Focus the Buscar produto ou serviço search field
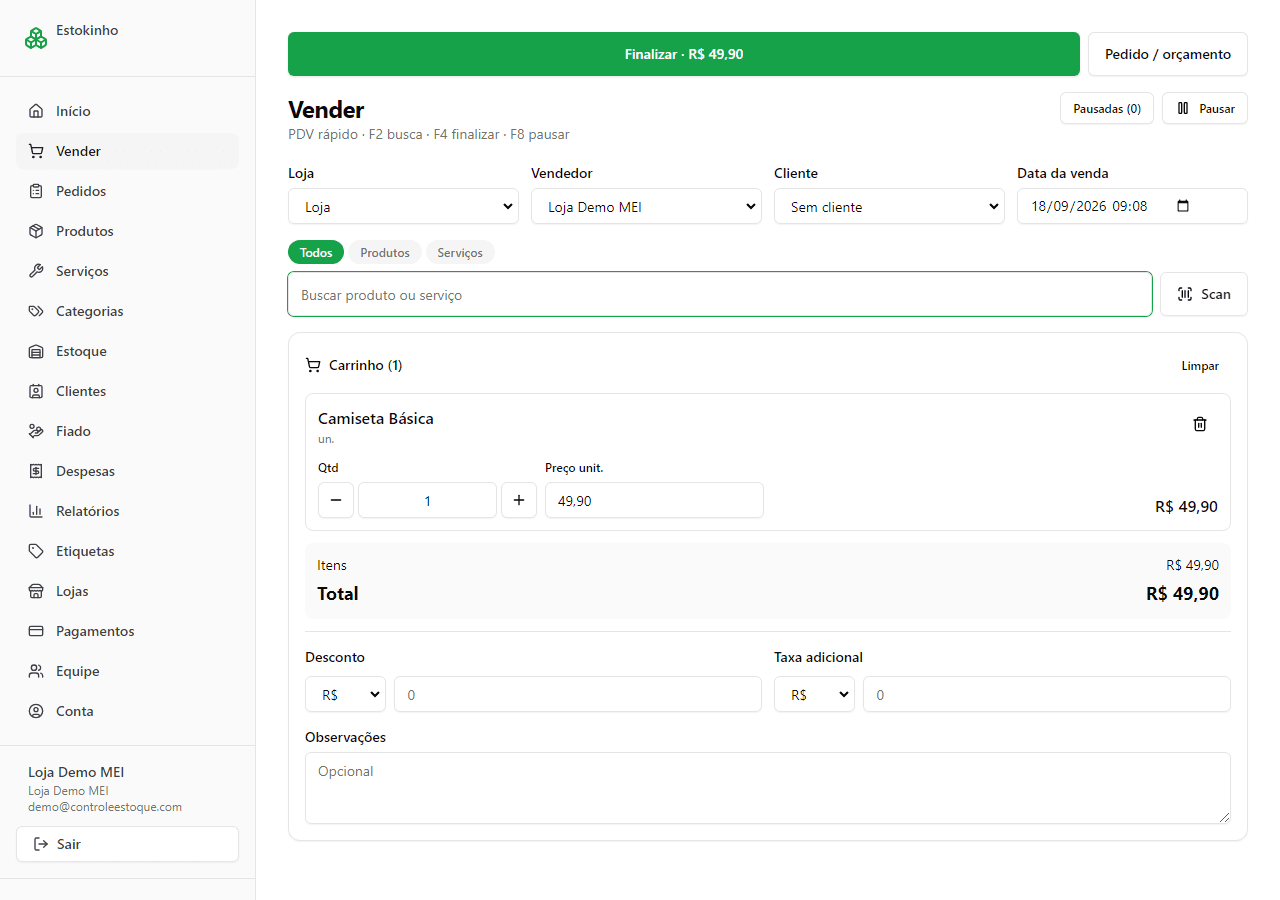The image size is (1280, 900). (x=720, y=294)
